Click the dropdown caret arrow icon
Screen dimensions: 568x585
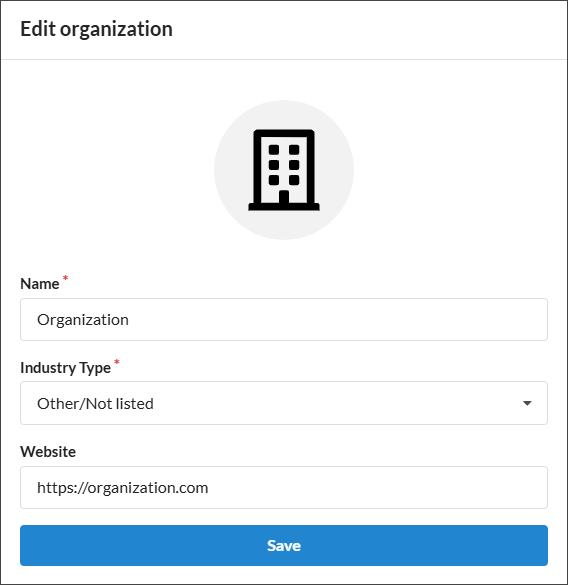pos(527,403)
